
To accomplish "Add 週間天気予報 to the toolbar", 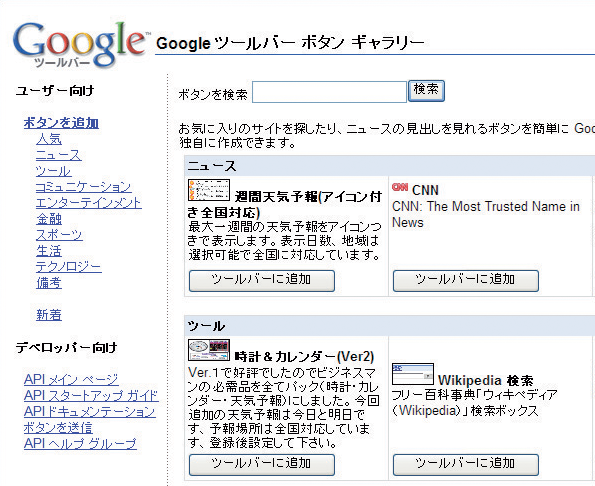I will pos(262,281).
